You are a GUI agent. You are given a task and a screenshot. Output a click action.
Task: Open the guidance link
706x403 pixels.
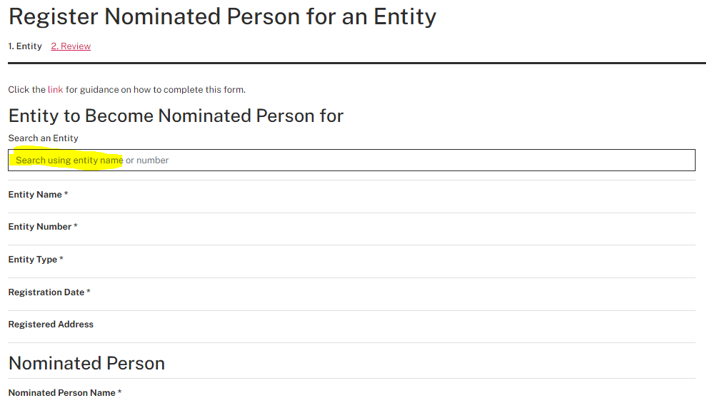(55, 90)
